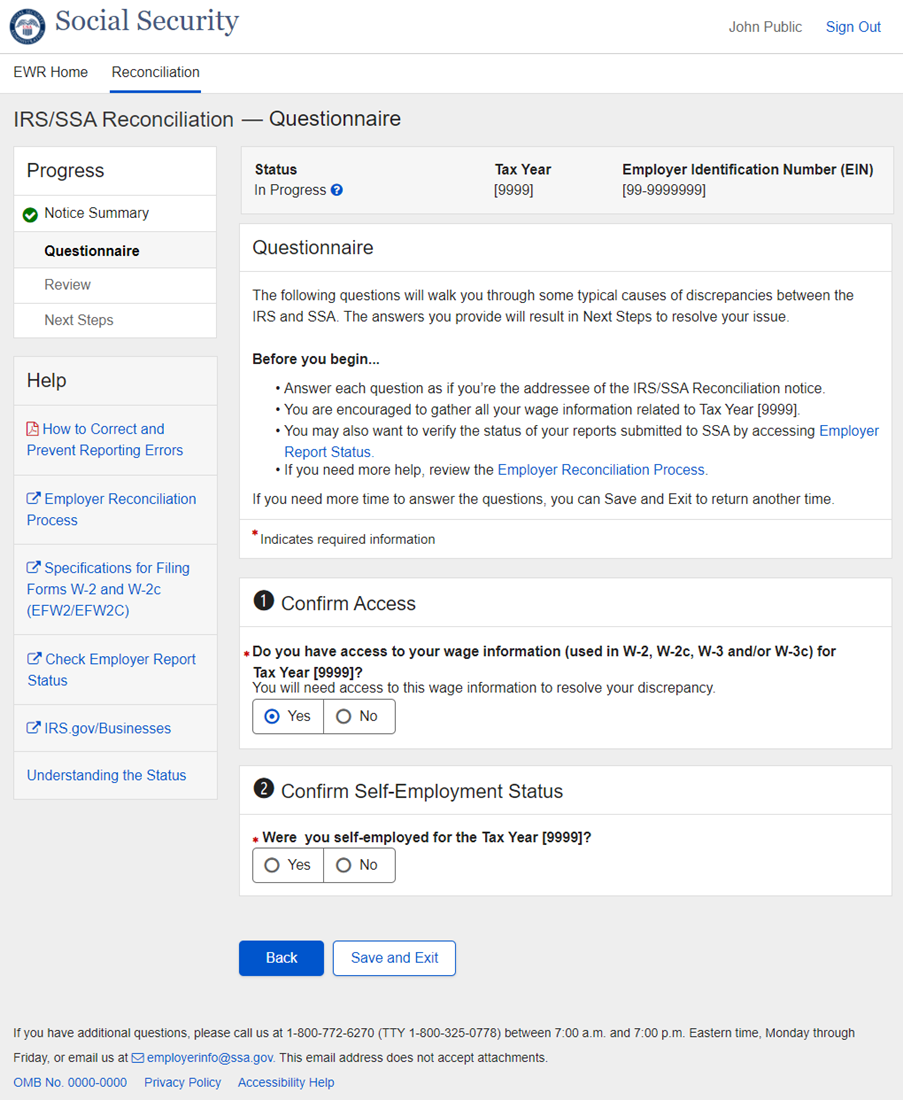
Task: Click the envelope icon by employerinfo email
Action: 138,1058
